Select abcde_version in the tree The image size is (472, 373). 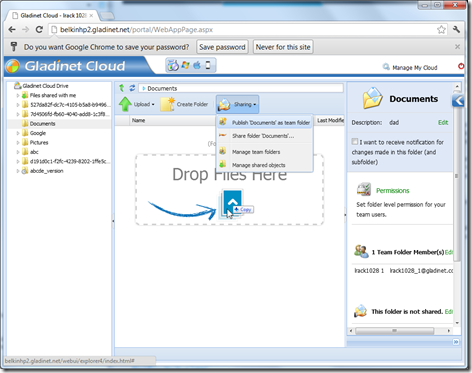click(x=46, y=171)
